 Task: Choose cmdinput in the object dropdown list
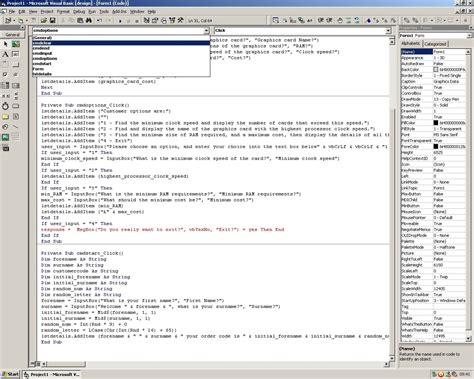coord(121,53)
